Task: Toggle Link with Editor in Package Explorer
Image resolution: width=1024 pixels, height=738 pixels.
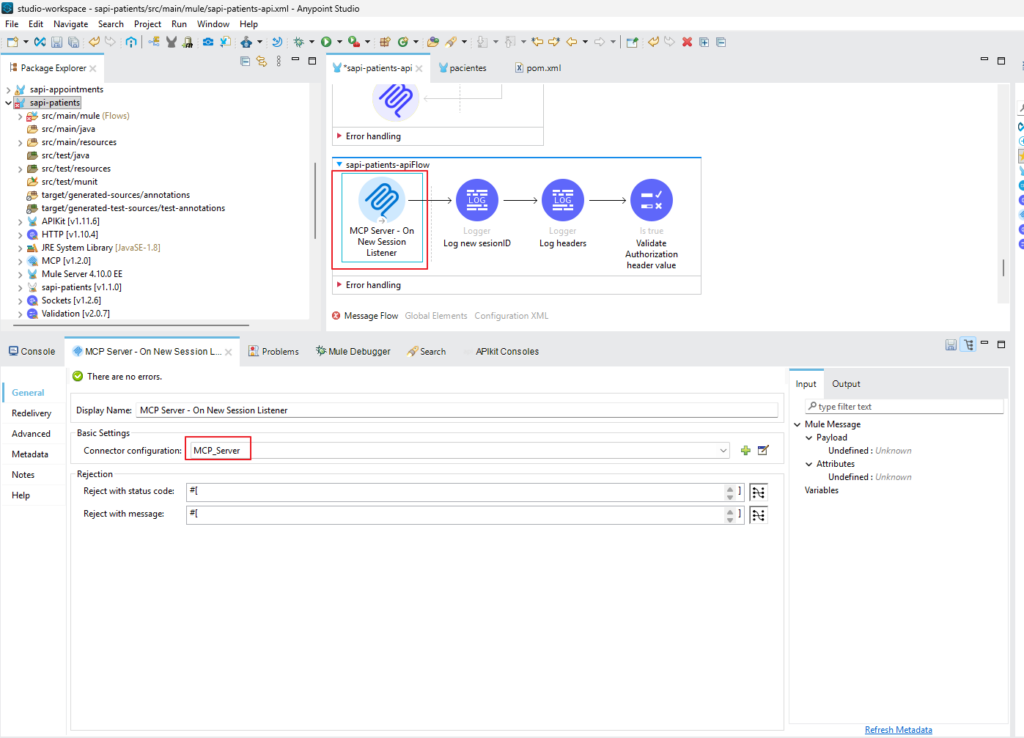Action: point(262,61)
